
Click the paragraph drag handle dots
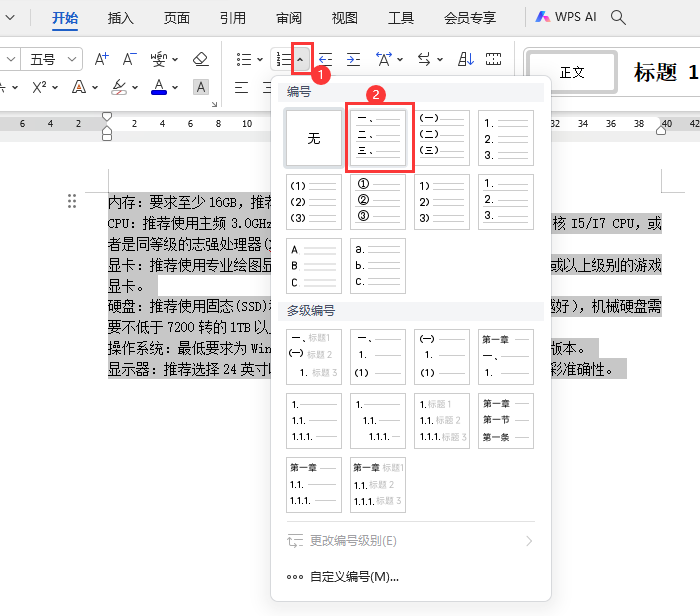[72, 201]
